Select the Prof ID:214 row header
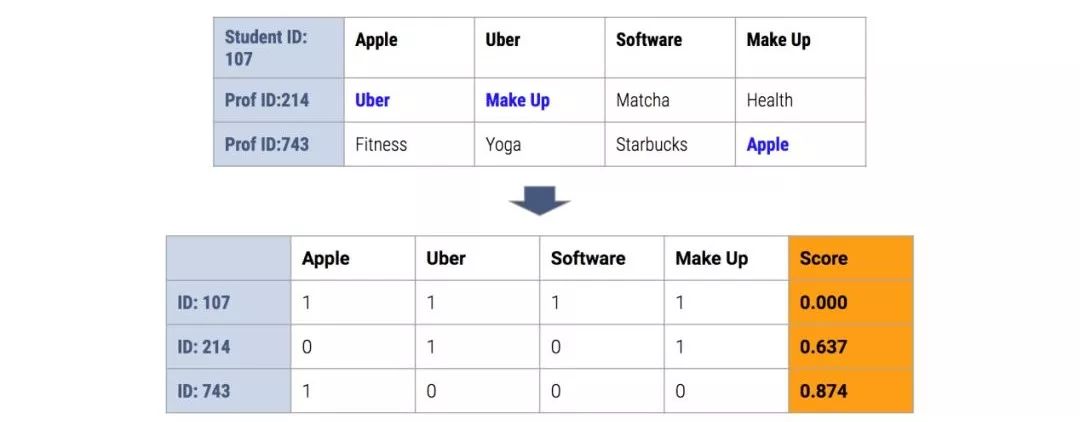The image size is (1080, 422). (267, 100)
